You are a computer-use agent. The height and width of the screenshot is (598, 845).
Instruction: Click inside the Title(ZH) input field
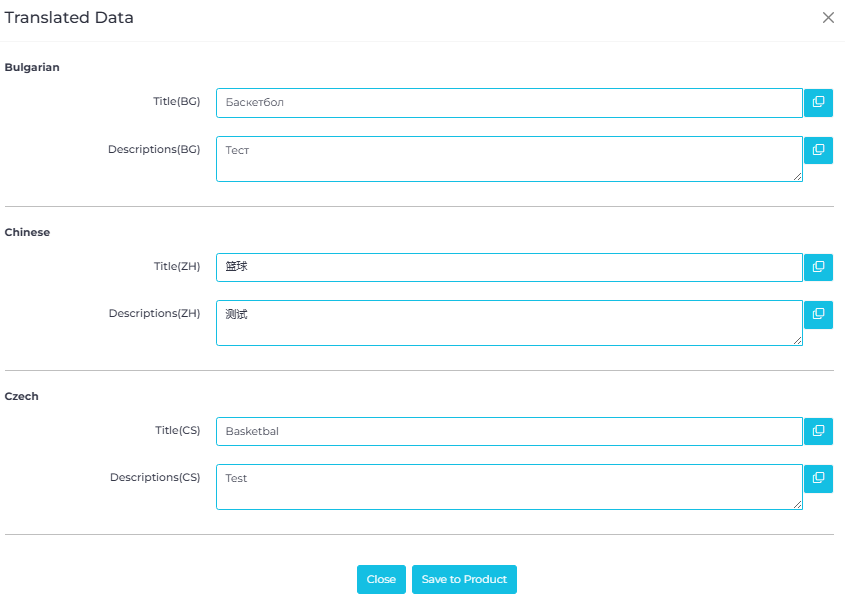click(x=509, y=267)
